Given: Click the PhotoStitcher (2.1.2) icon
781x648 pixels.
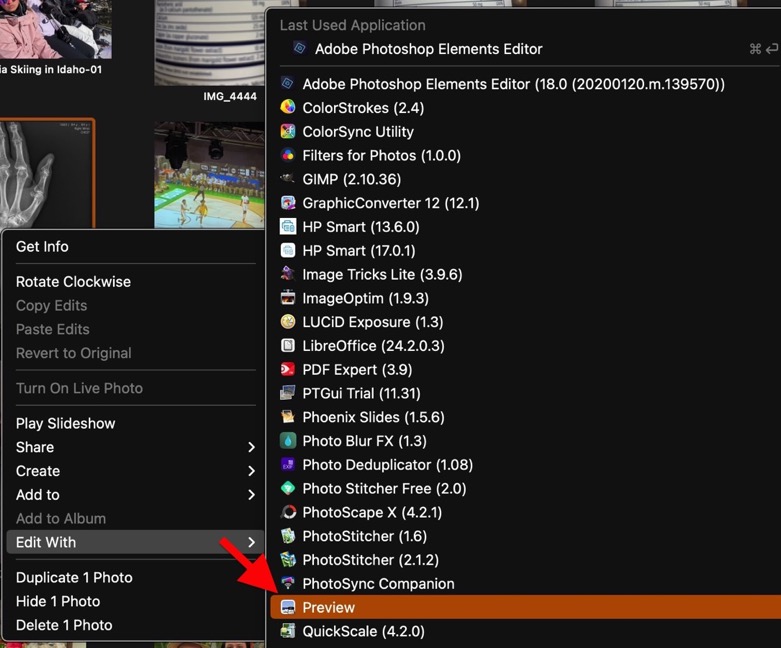Looking at the screenshot, I should tap(288, 559).
